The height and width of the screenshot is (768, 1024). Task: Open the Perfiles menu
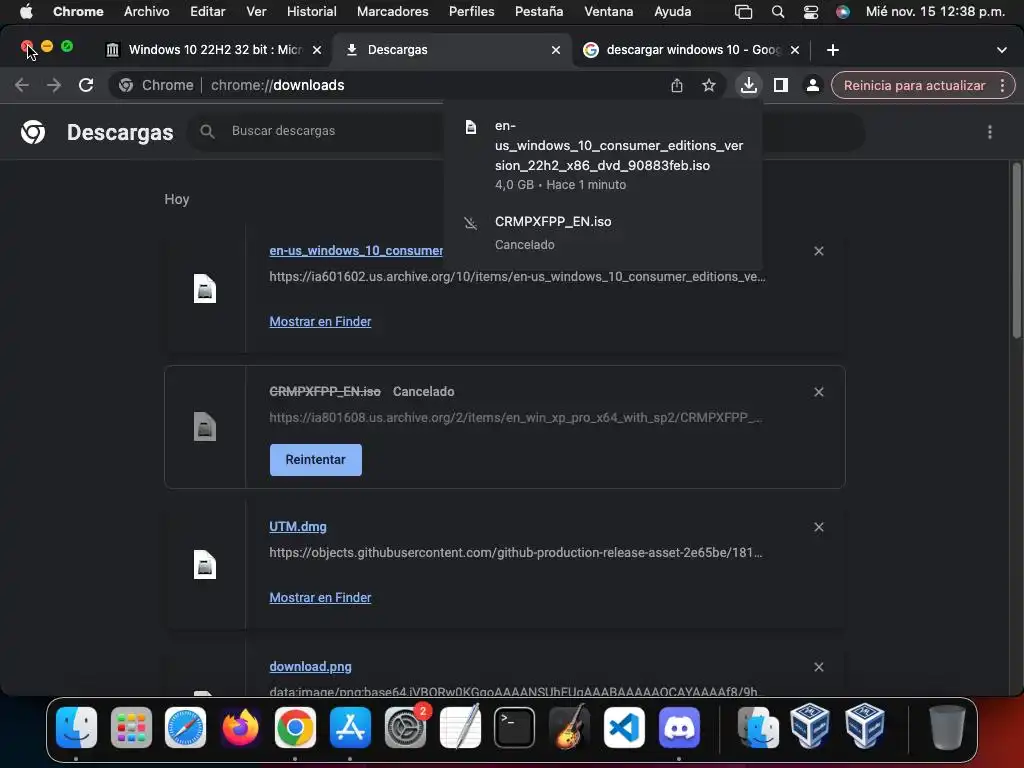coord(472,11)
